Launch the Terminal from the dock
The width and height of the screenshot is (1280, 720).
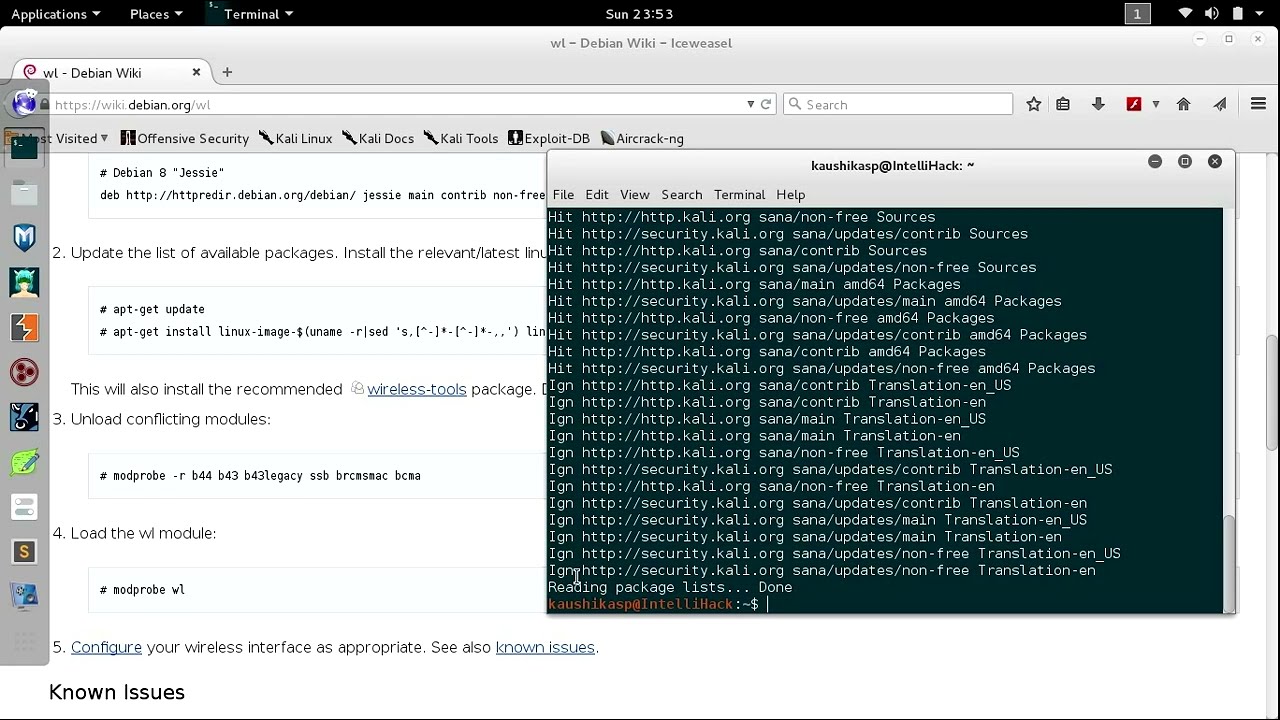pos(24,148)
